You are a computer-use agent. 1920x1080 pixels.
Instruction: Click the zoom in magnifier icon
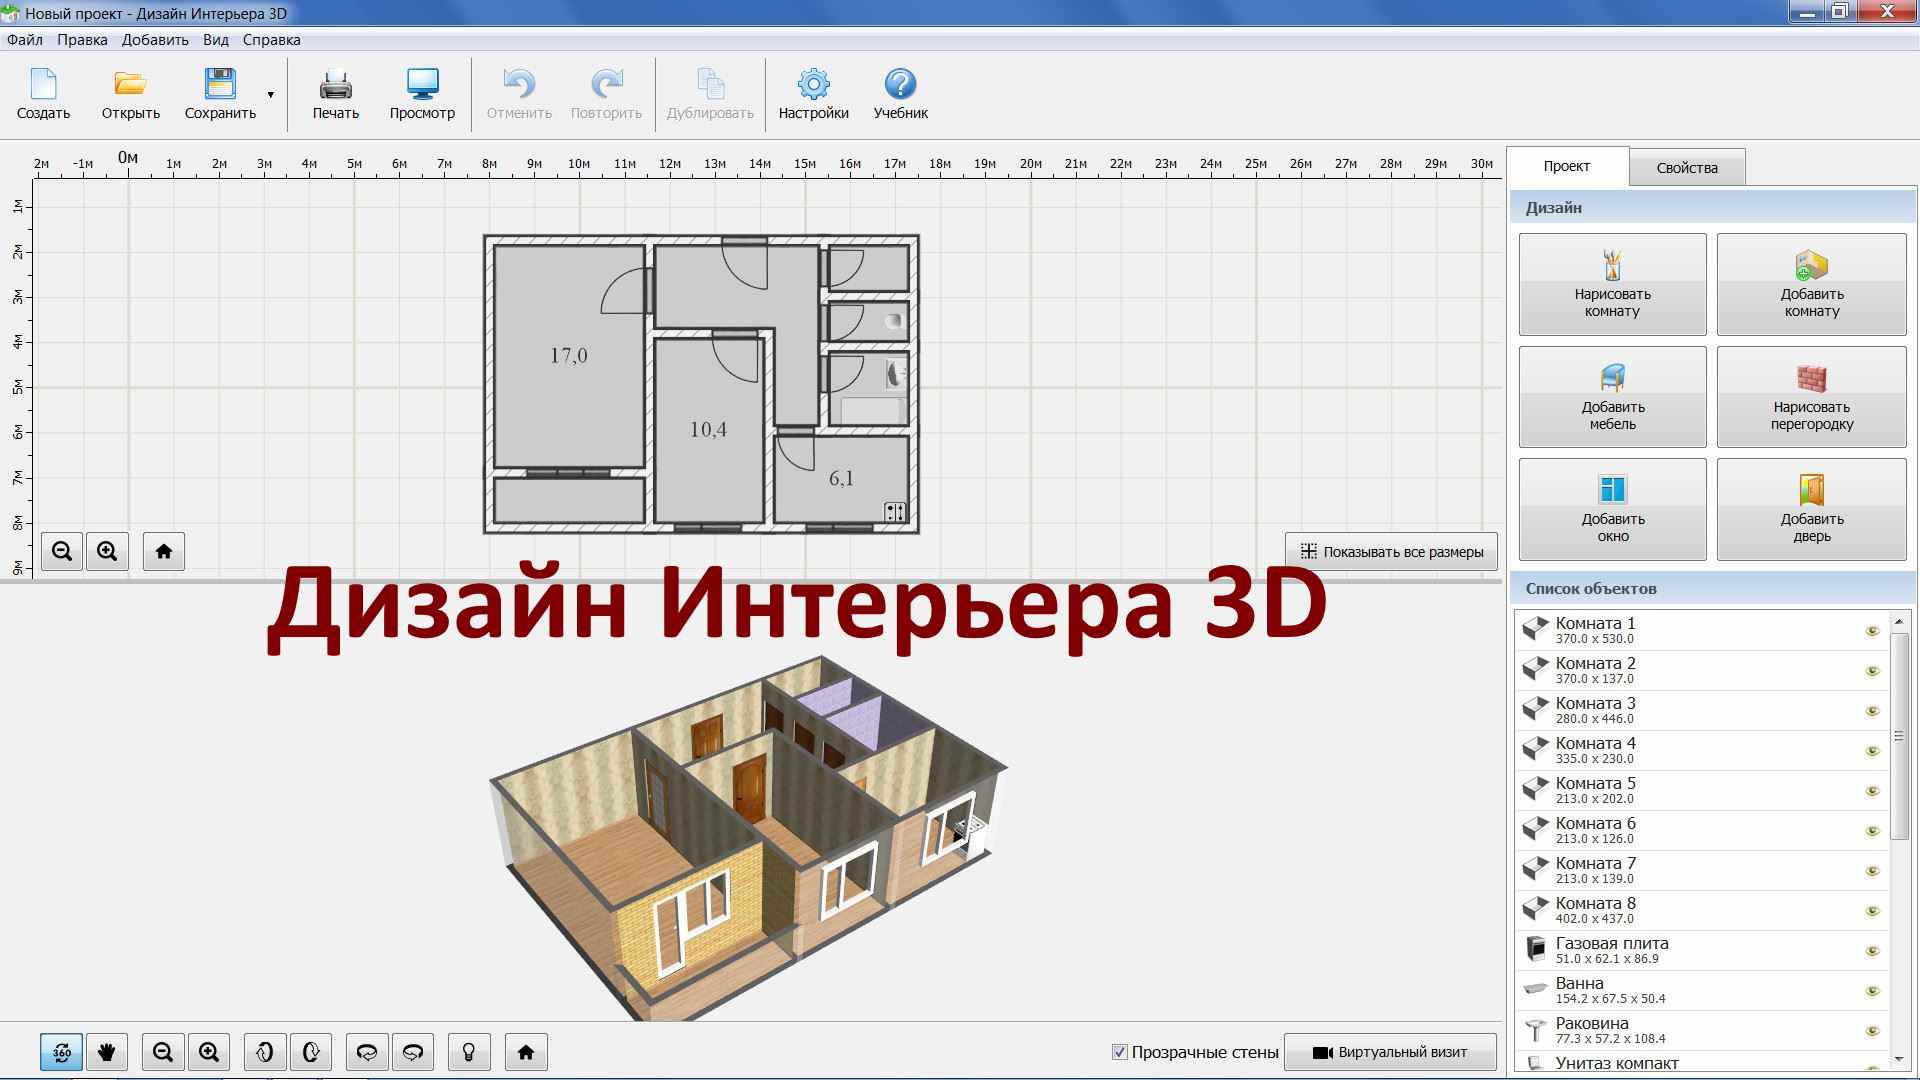tap(108, 551)
